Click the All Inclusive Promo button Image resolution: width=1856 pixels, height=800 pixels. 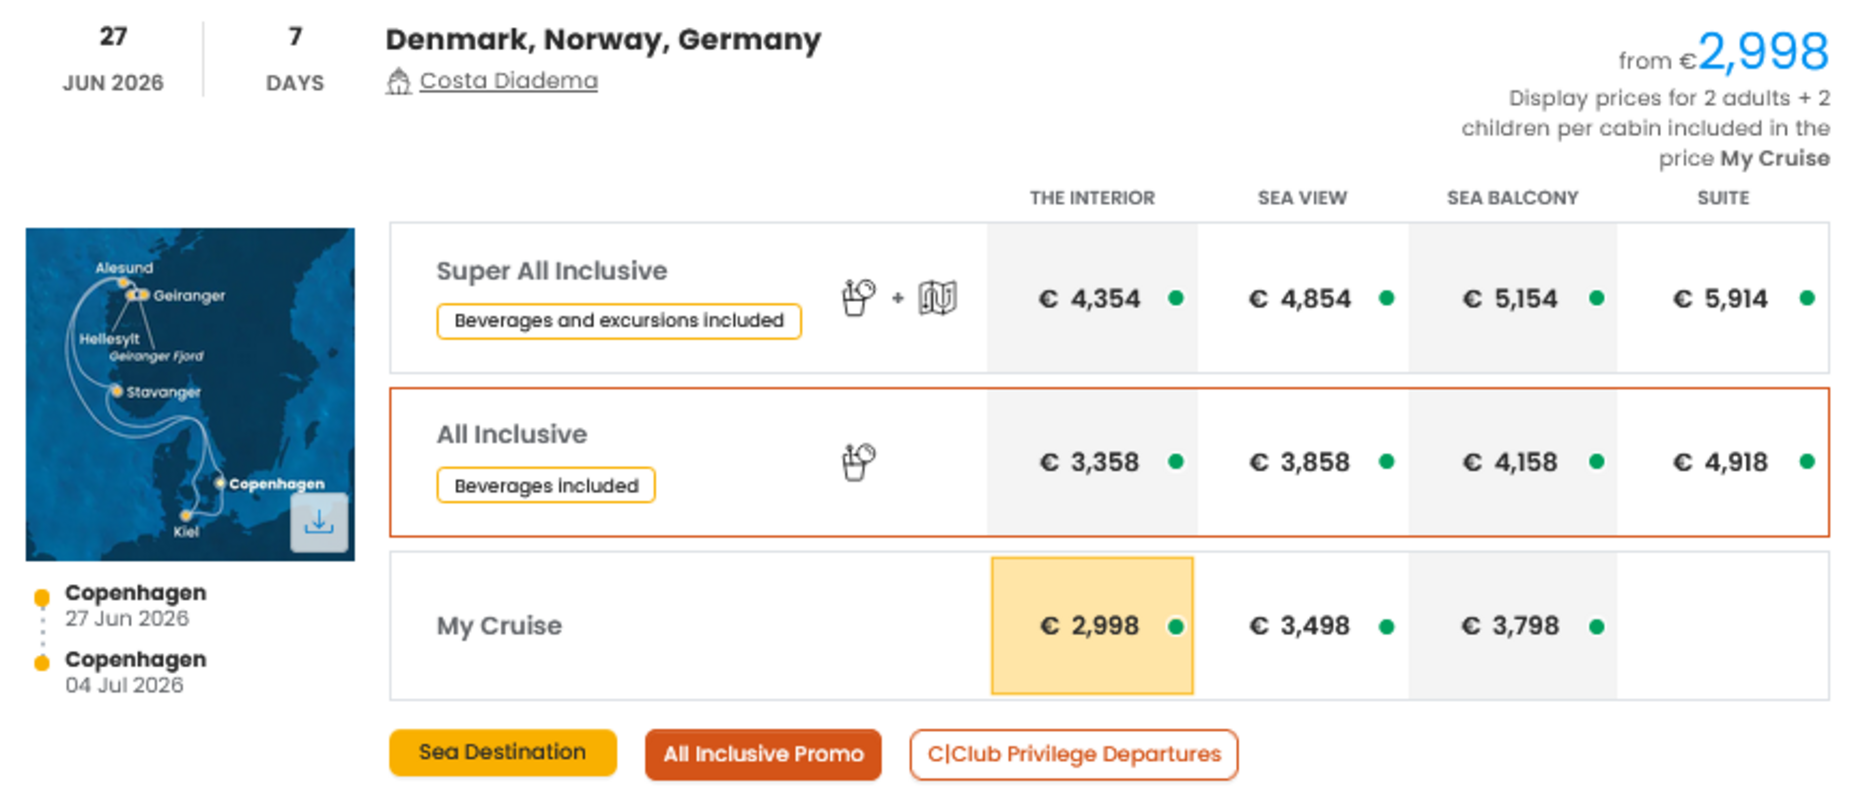tap(763, 754)
